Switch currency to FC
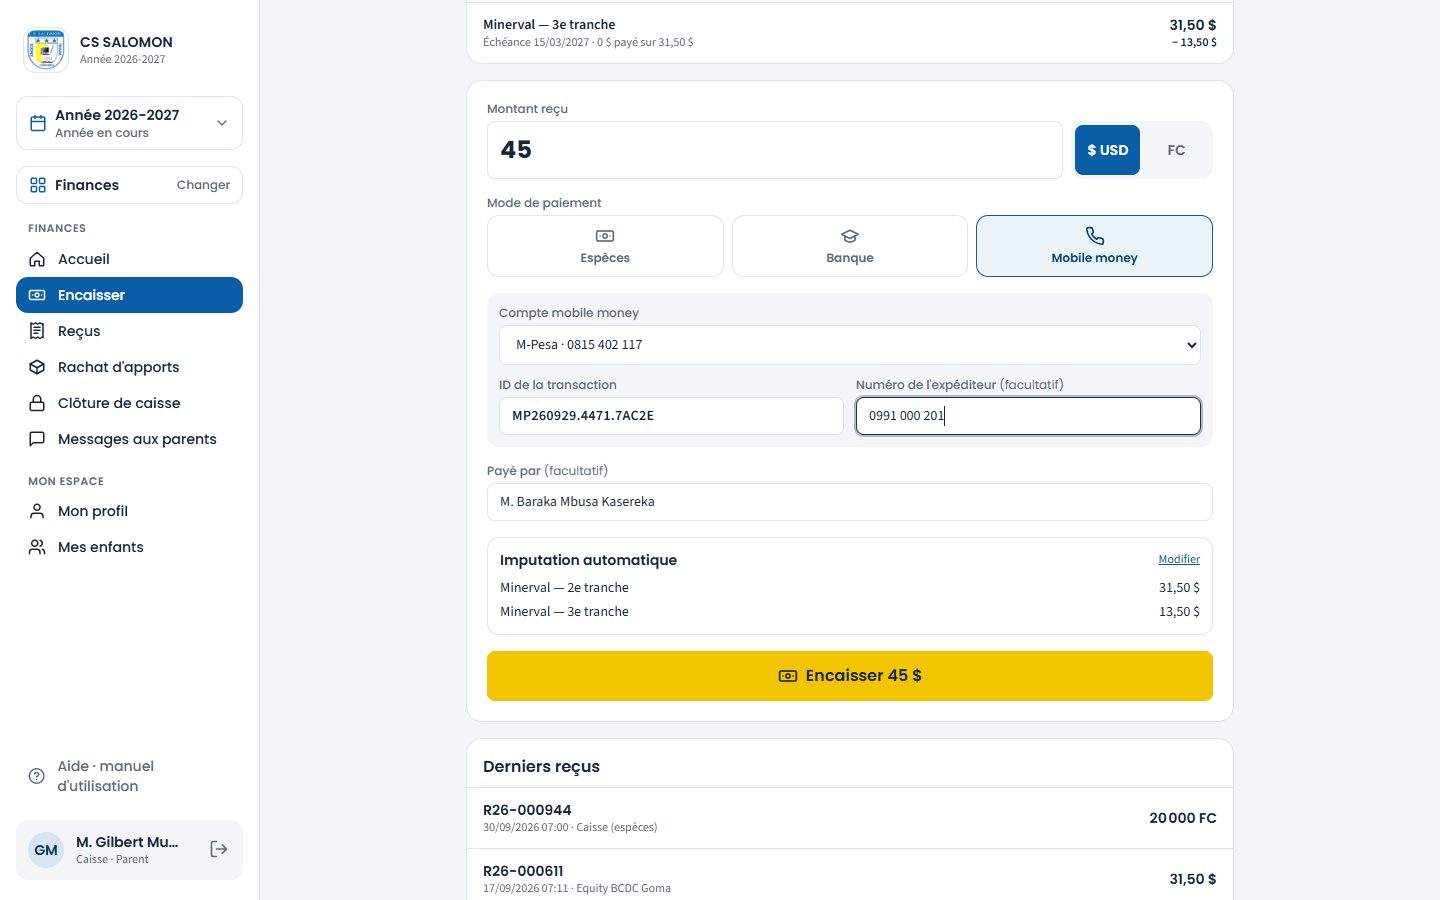Image resolution: width=1440 pixels, height=900 pixels. (1176, 150)
